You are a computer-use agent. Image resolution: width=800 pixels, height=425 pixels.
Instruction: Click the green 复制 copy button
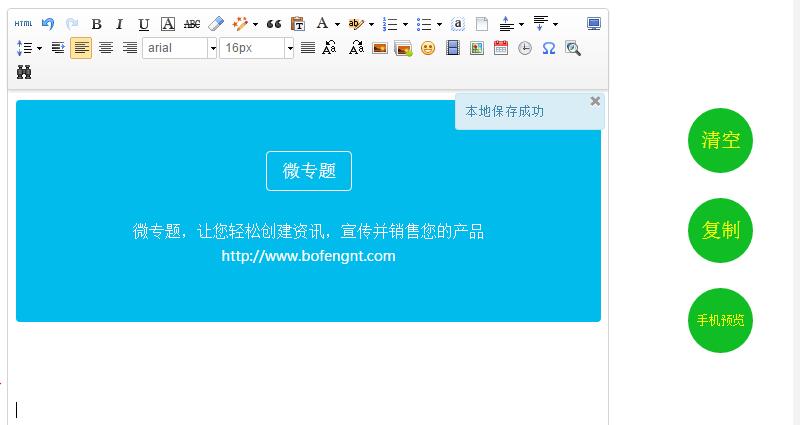click(720, 230)
